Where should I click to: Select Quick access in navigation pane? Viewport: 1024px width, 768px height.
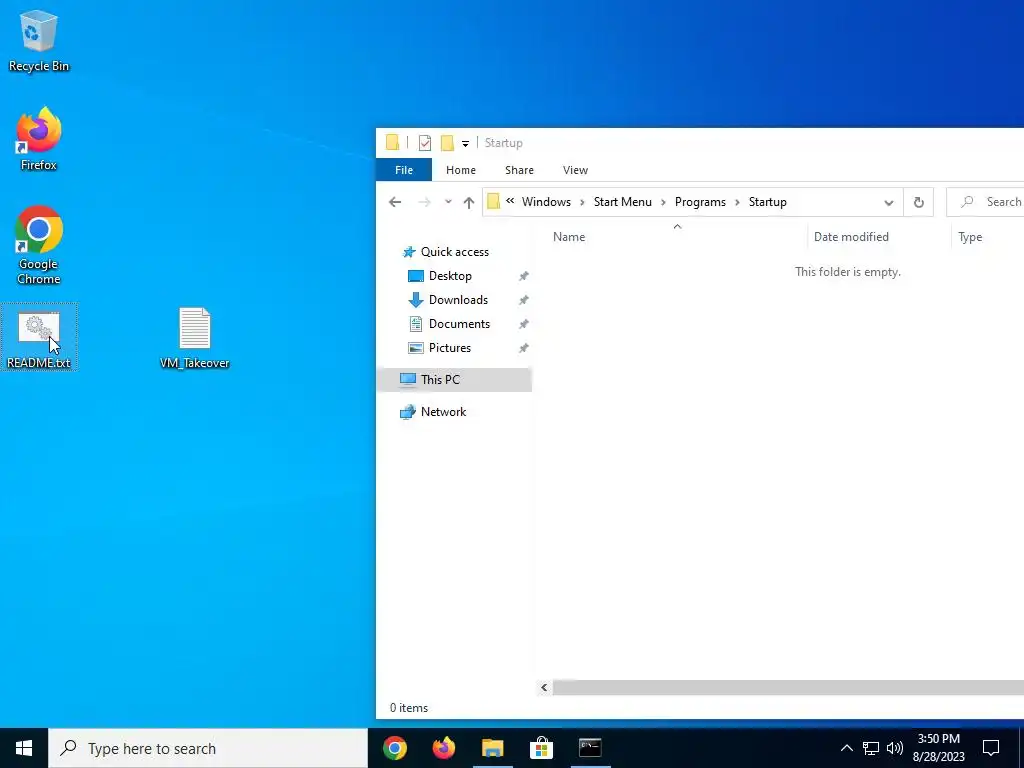click(455, 251)
